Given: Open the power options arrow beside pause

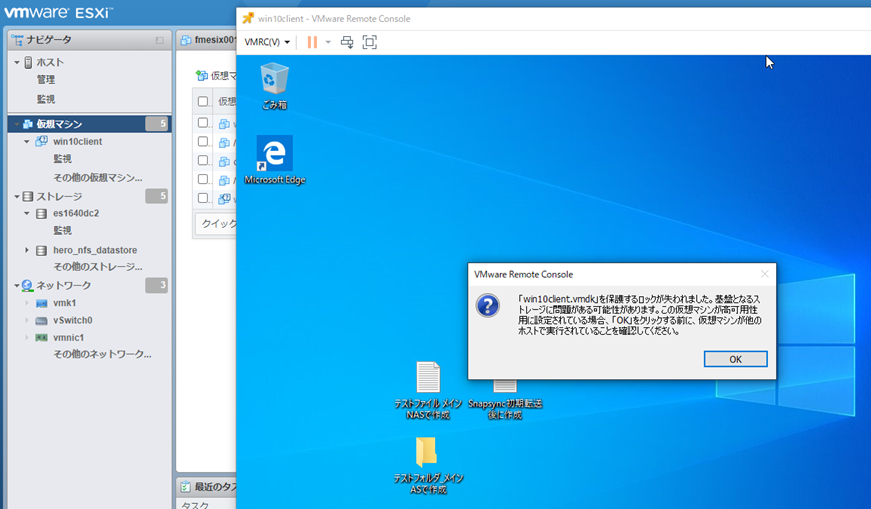Looking at the screenshot, I should [328, 42].
